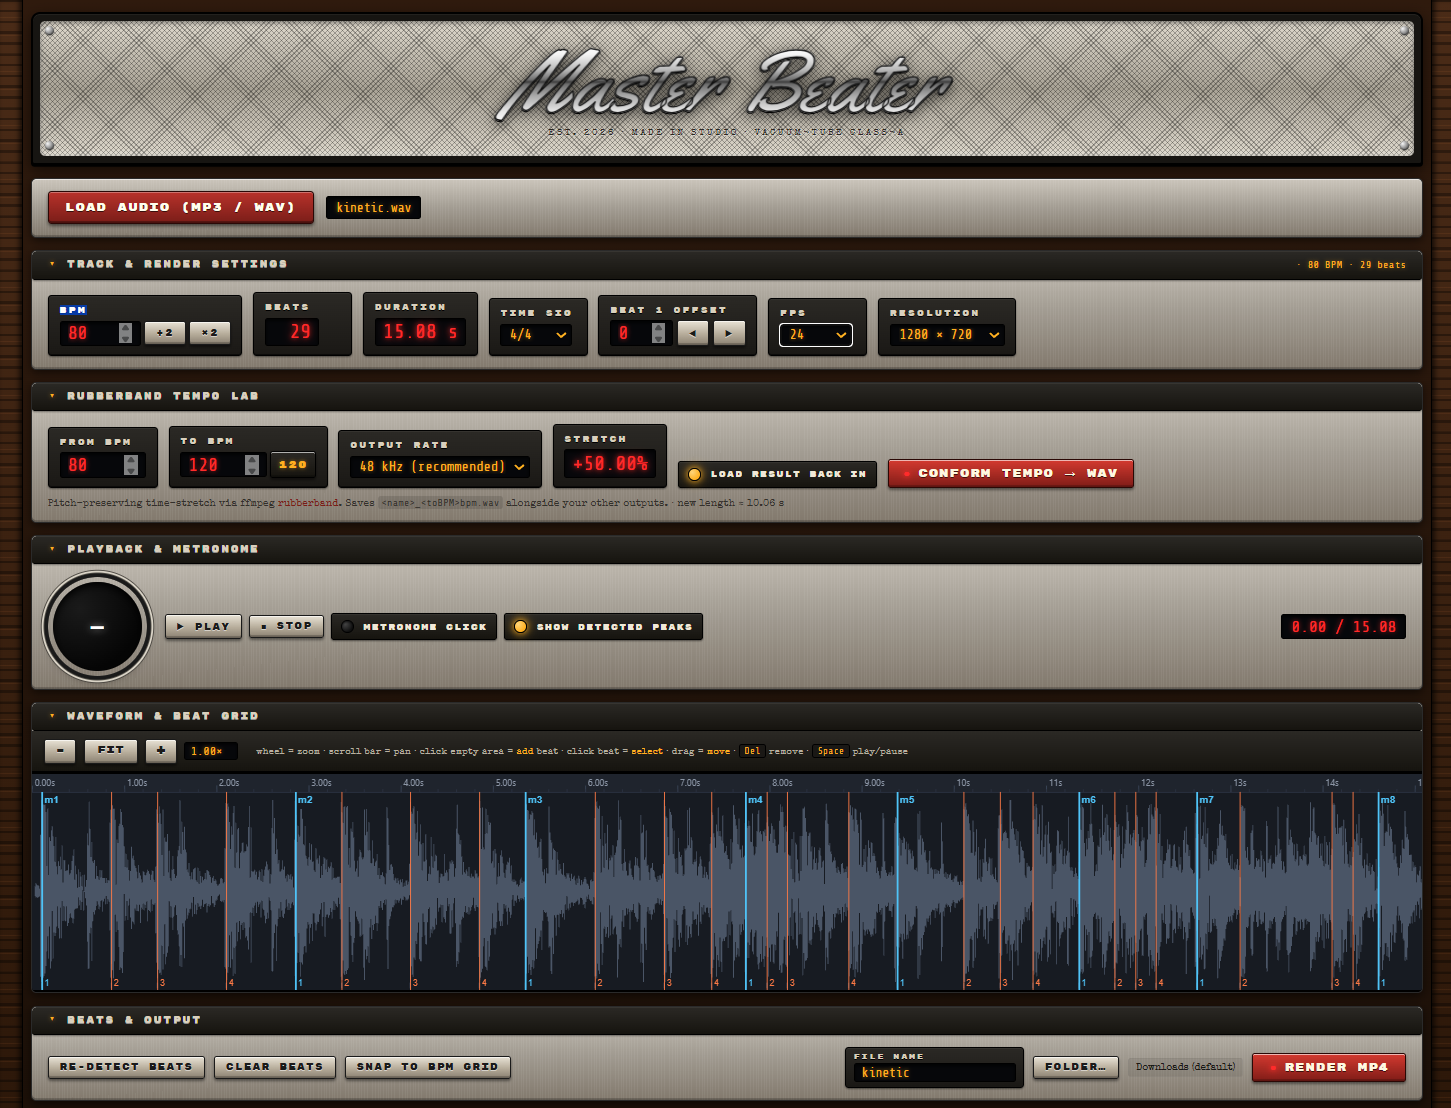Open the Resolution dropdown showing 1280 × 720
This screenshot has height=1108, width=1451.
click(947, 335)
